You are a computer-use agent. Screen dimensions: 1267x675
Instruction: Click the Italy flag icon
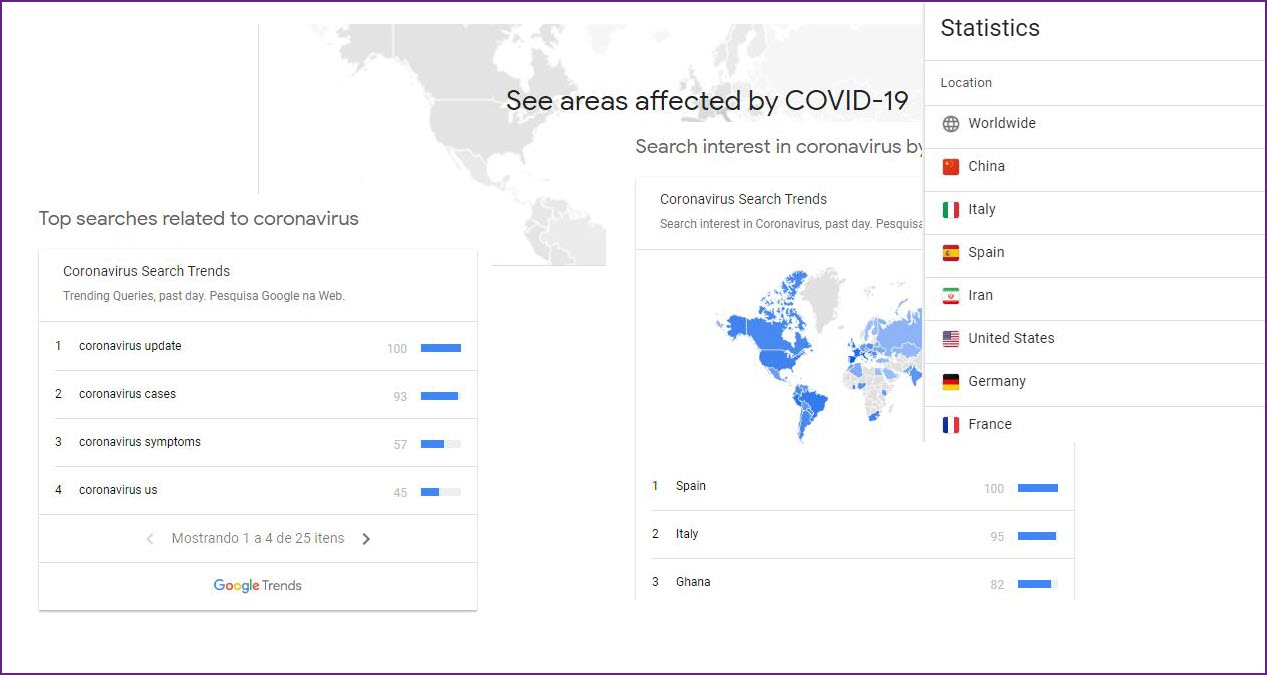click(951, 210)
